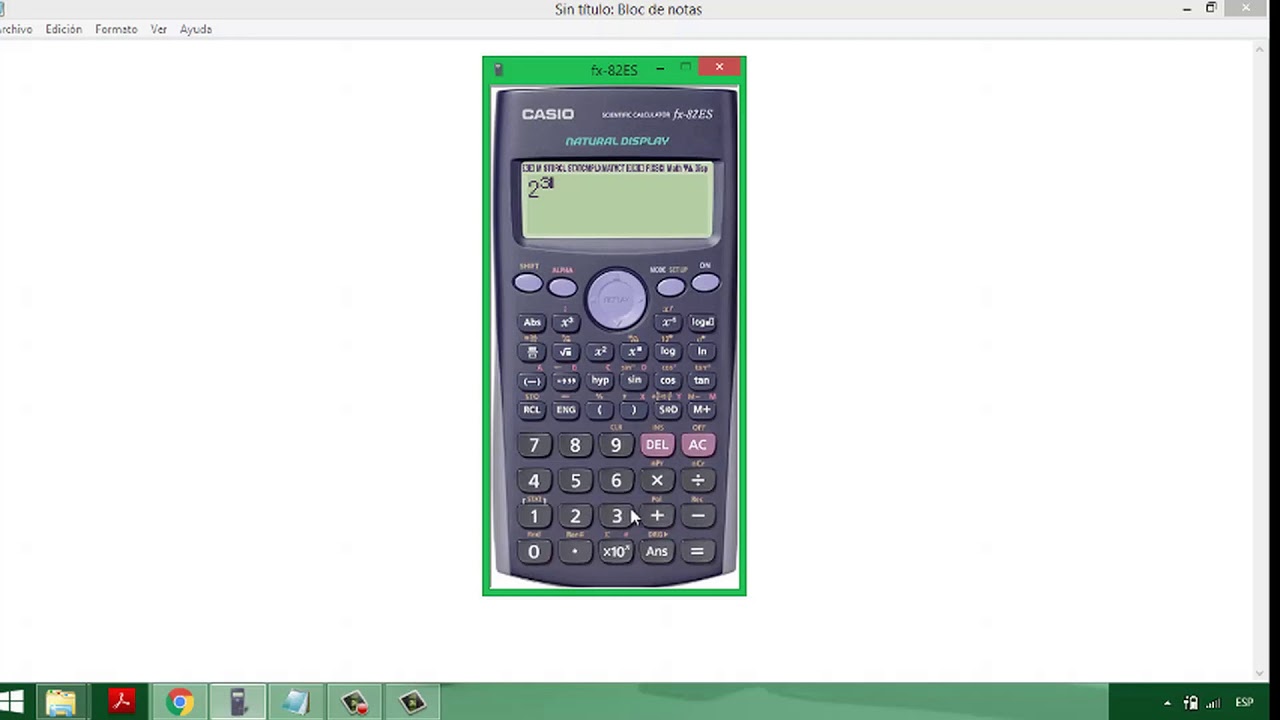Click the x cubed key

566,322
